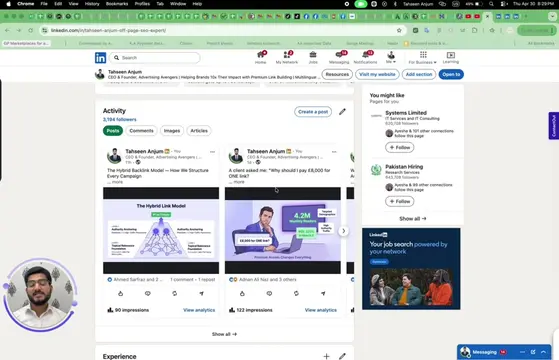Viewport: 559px width, 360px height.
Task: Open the Profiles menu in menu bar
Action: (142, 4)
